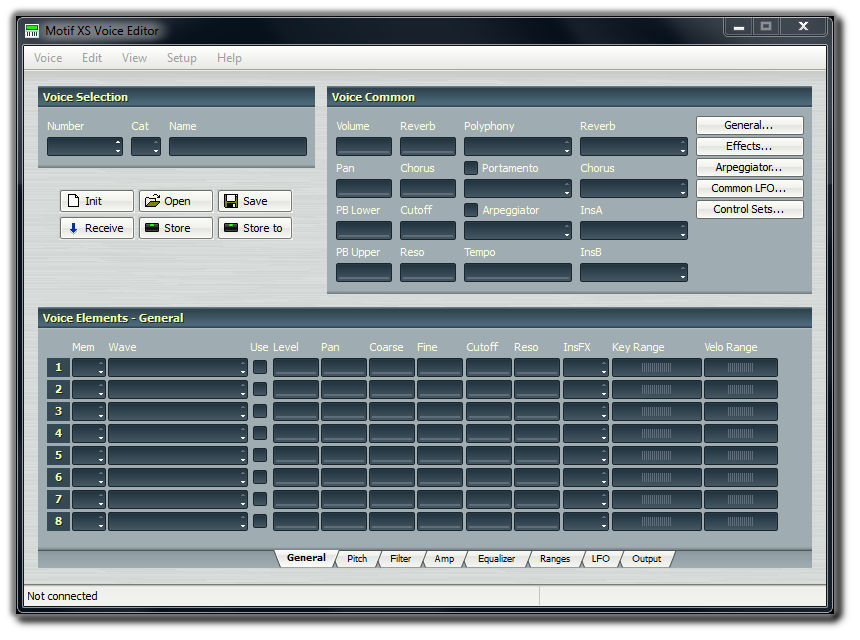860x640 pixels.
Task: Click the Tempo field
Action: pos(518,273)
